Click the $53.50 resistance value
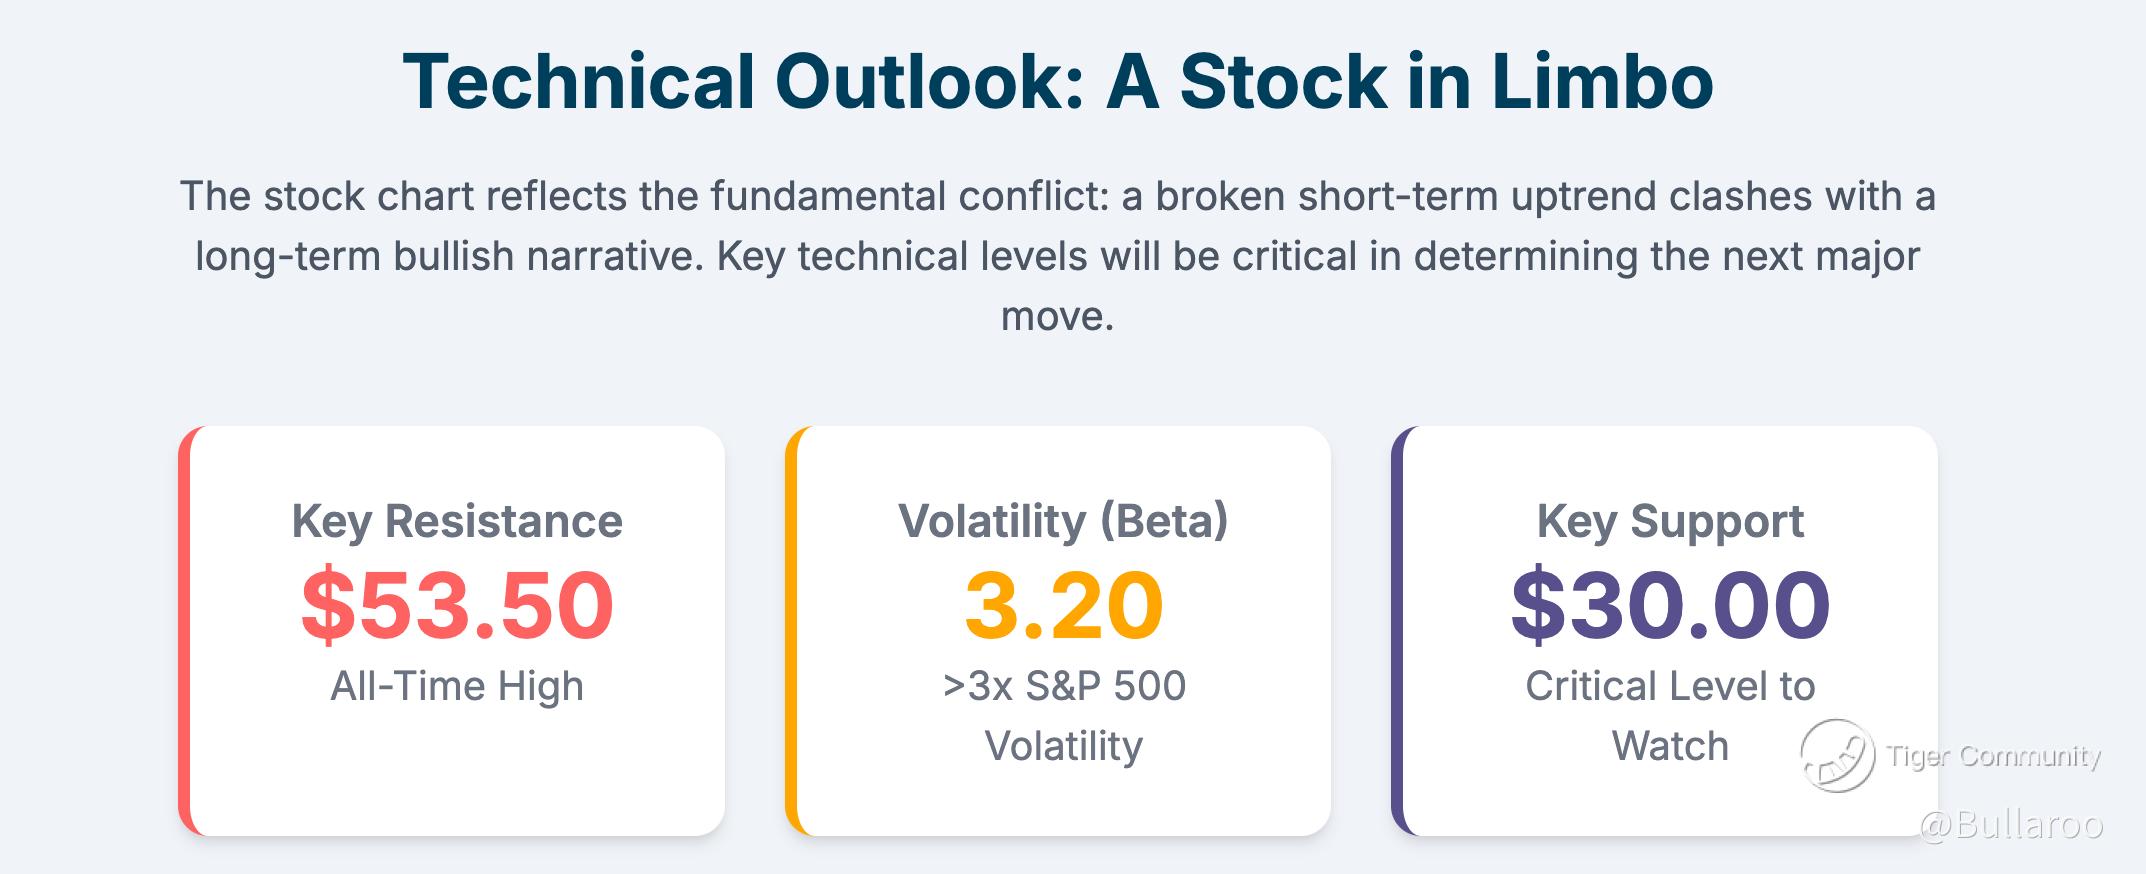Screen dimensions: 2146x874 click(x=457, y=605)
